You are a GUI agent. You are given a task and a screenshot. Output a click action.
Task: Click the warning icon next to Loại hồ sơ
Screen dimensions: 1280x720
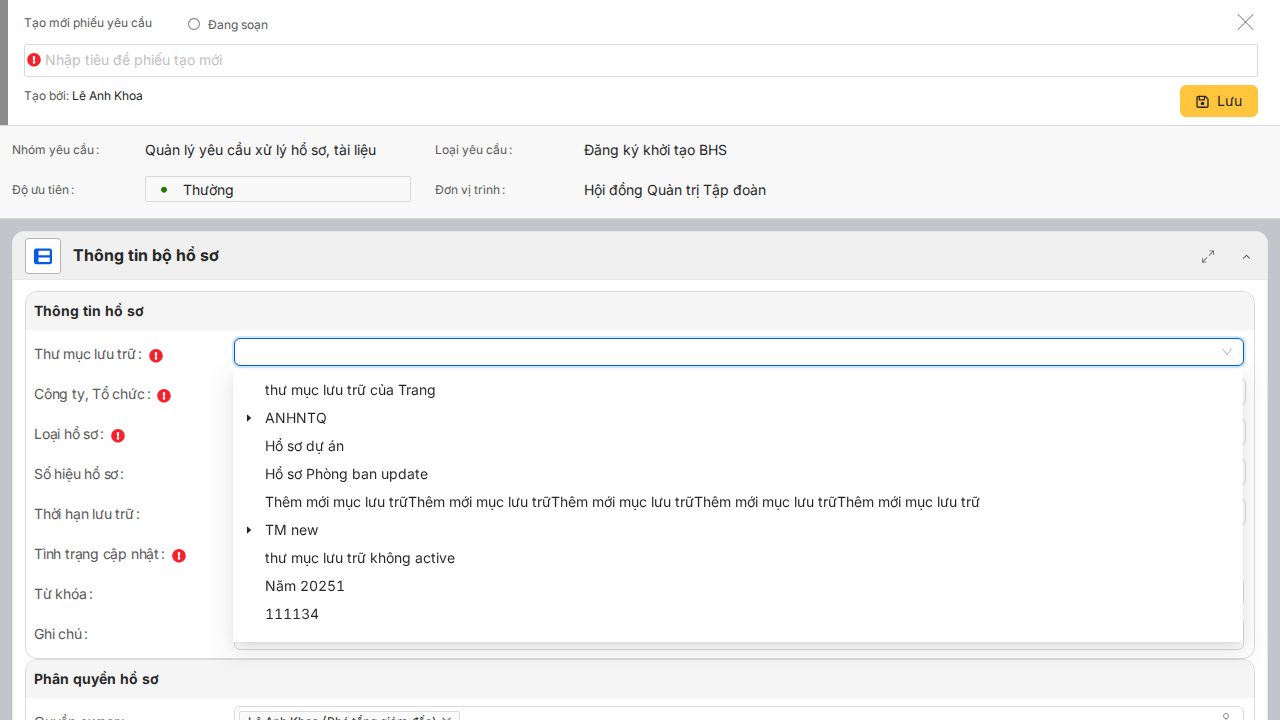[x=118, y=435]
